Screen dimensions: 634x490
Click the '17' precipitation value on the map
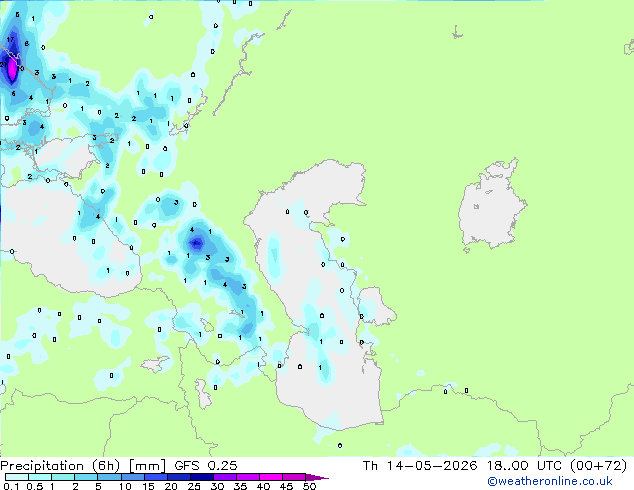10,40
